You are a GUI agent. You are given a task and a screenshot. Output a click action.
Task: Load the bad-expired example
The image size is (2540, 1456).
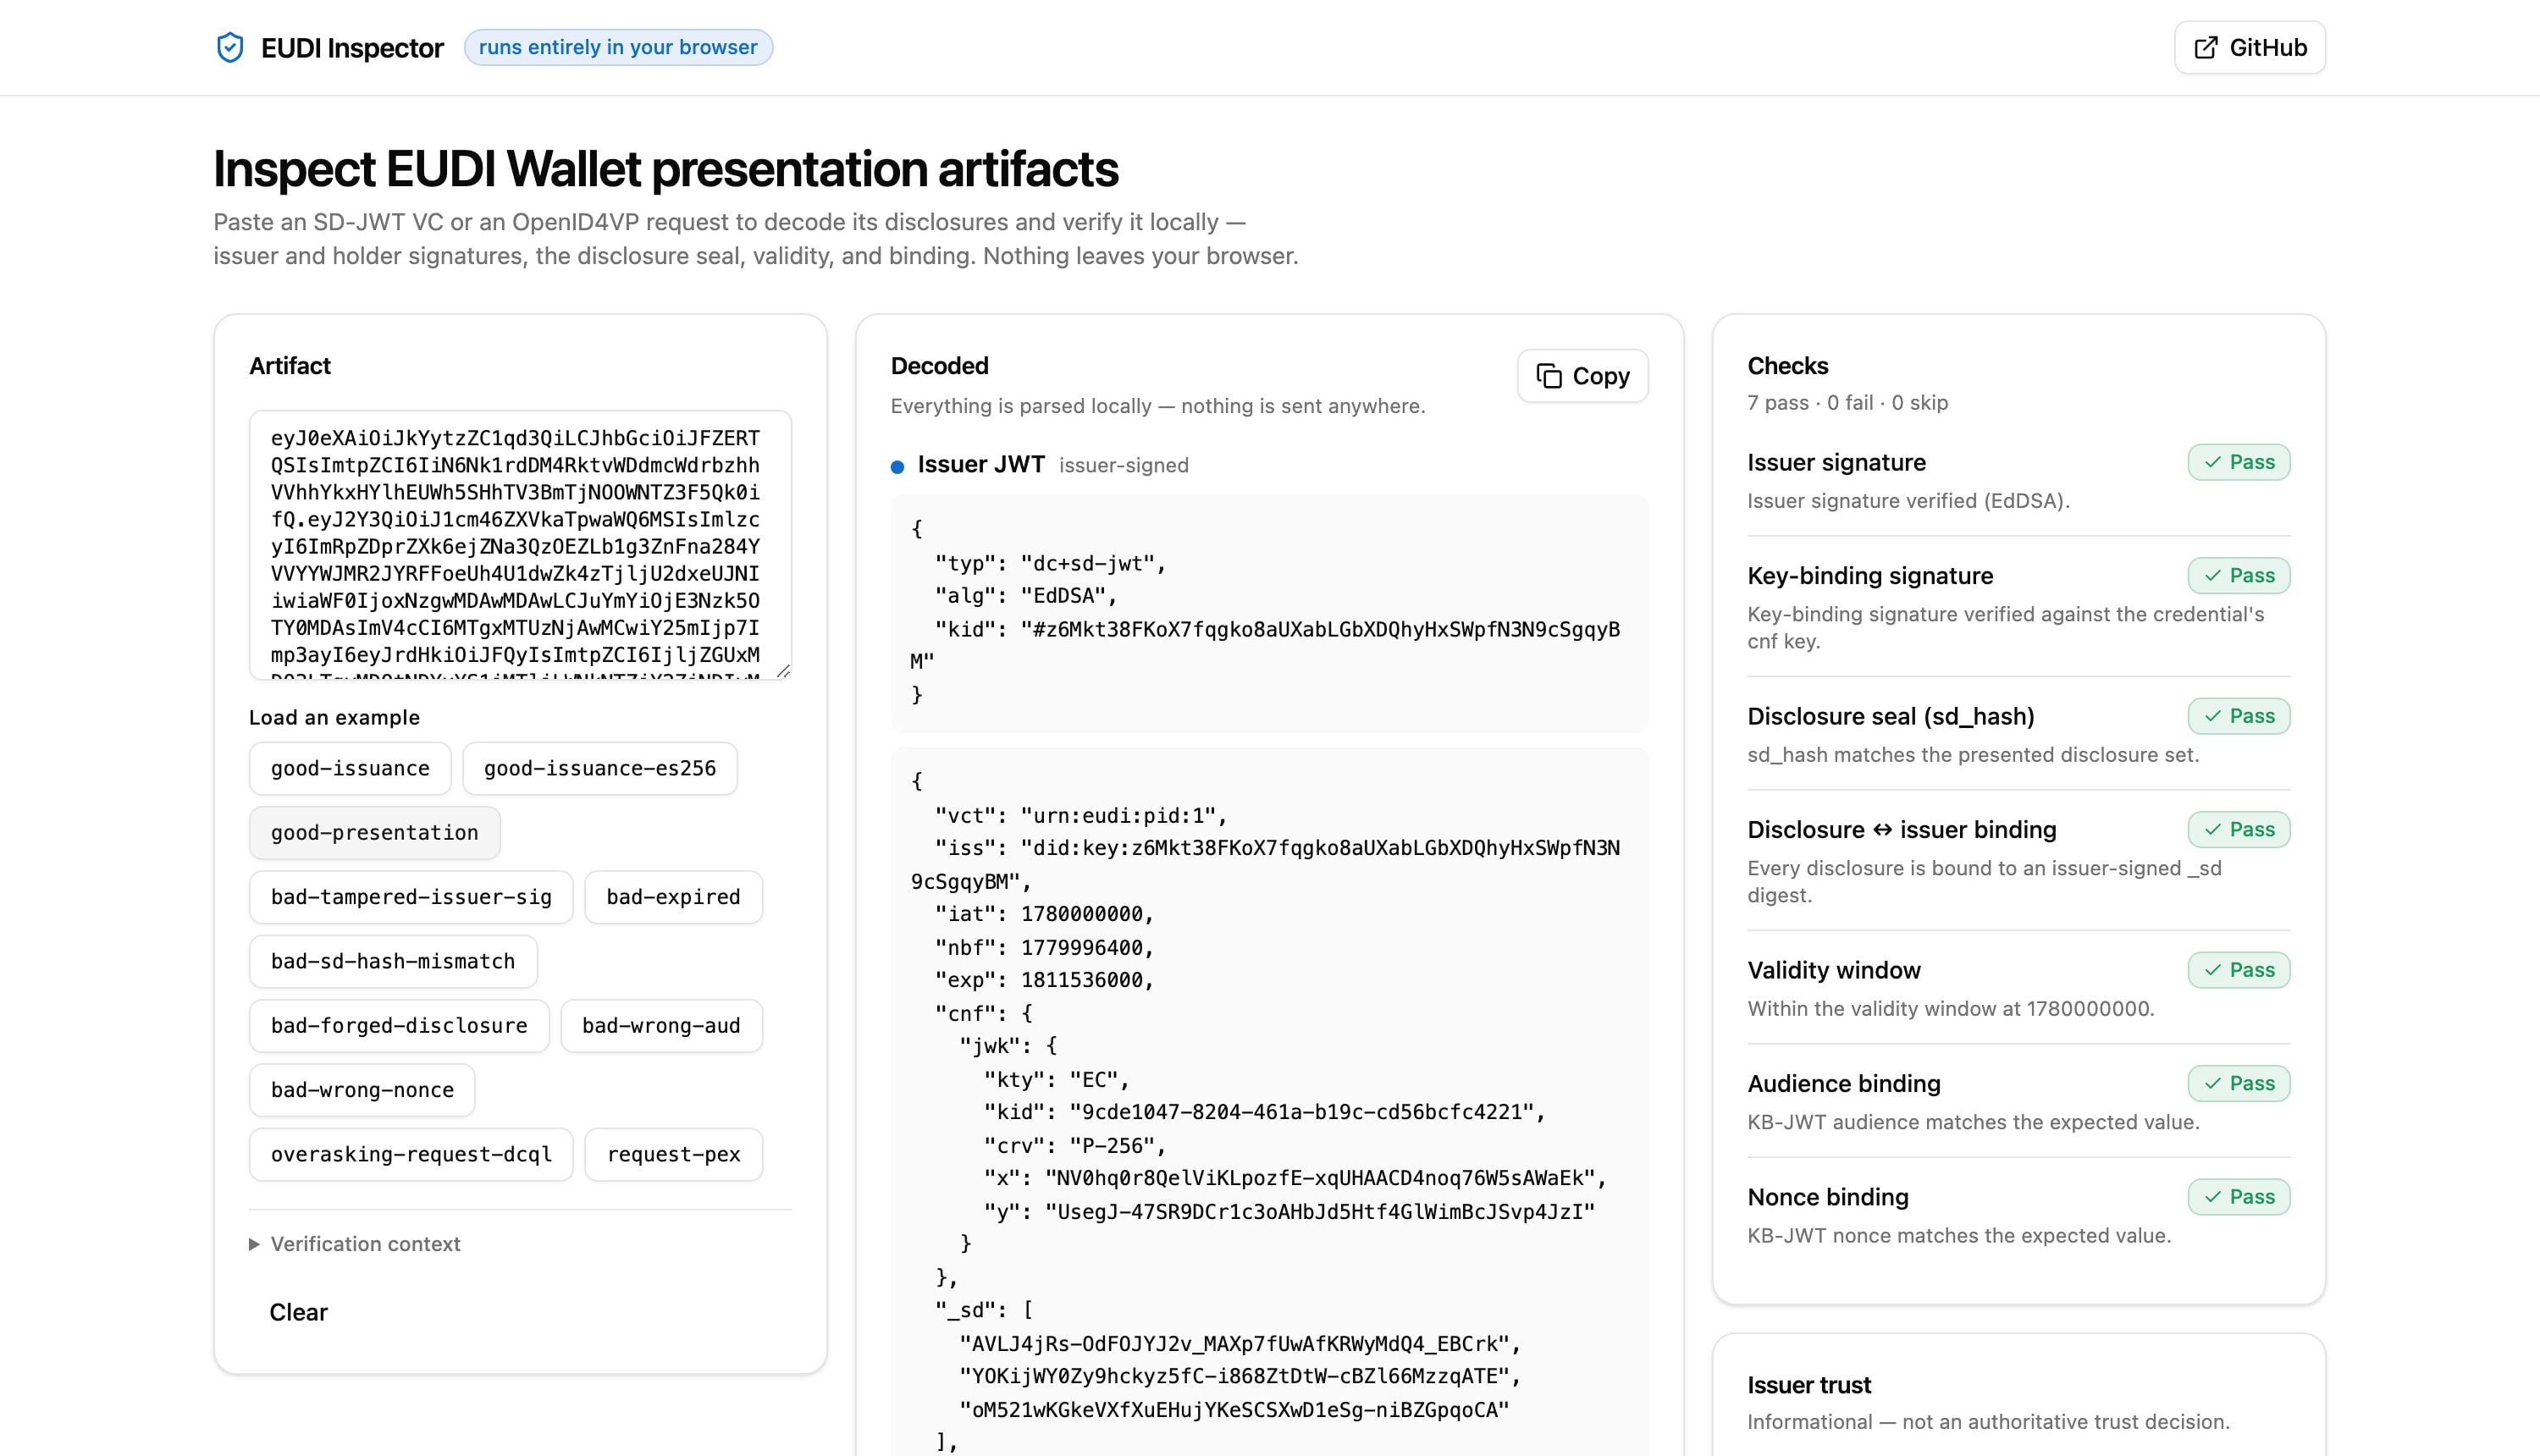tap(674, 897)
